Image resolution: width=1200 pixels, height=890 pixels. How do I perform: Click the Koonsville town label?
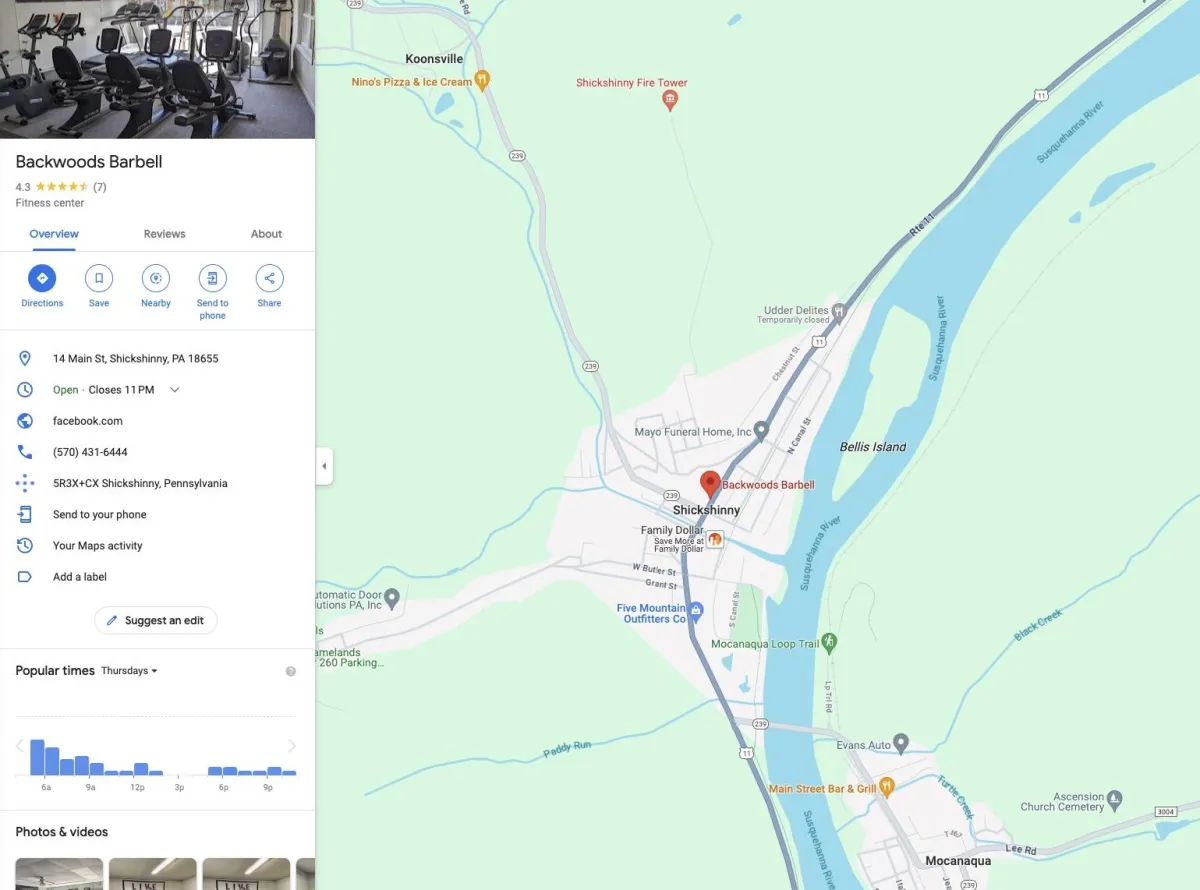pyautogui.click(x=434, y=59)
